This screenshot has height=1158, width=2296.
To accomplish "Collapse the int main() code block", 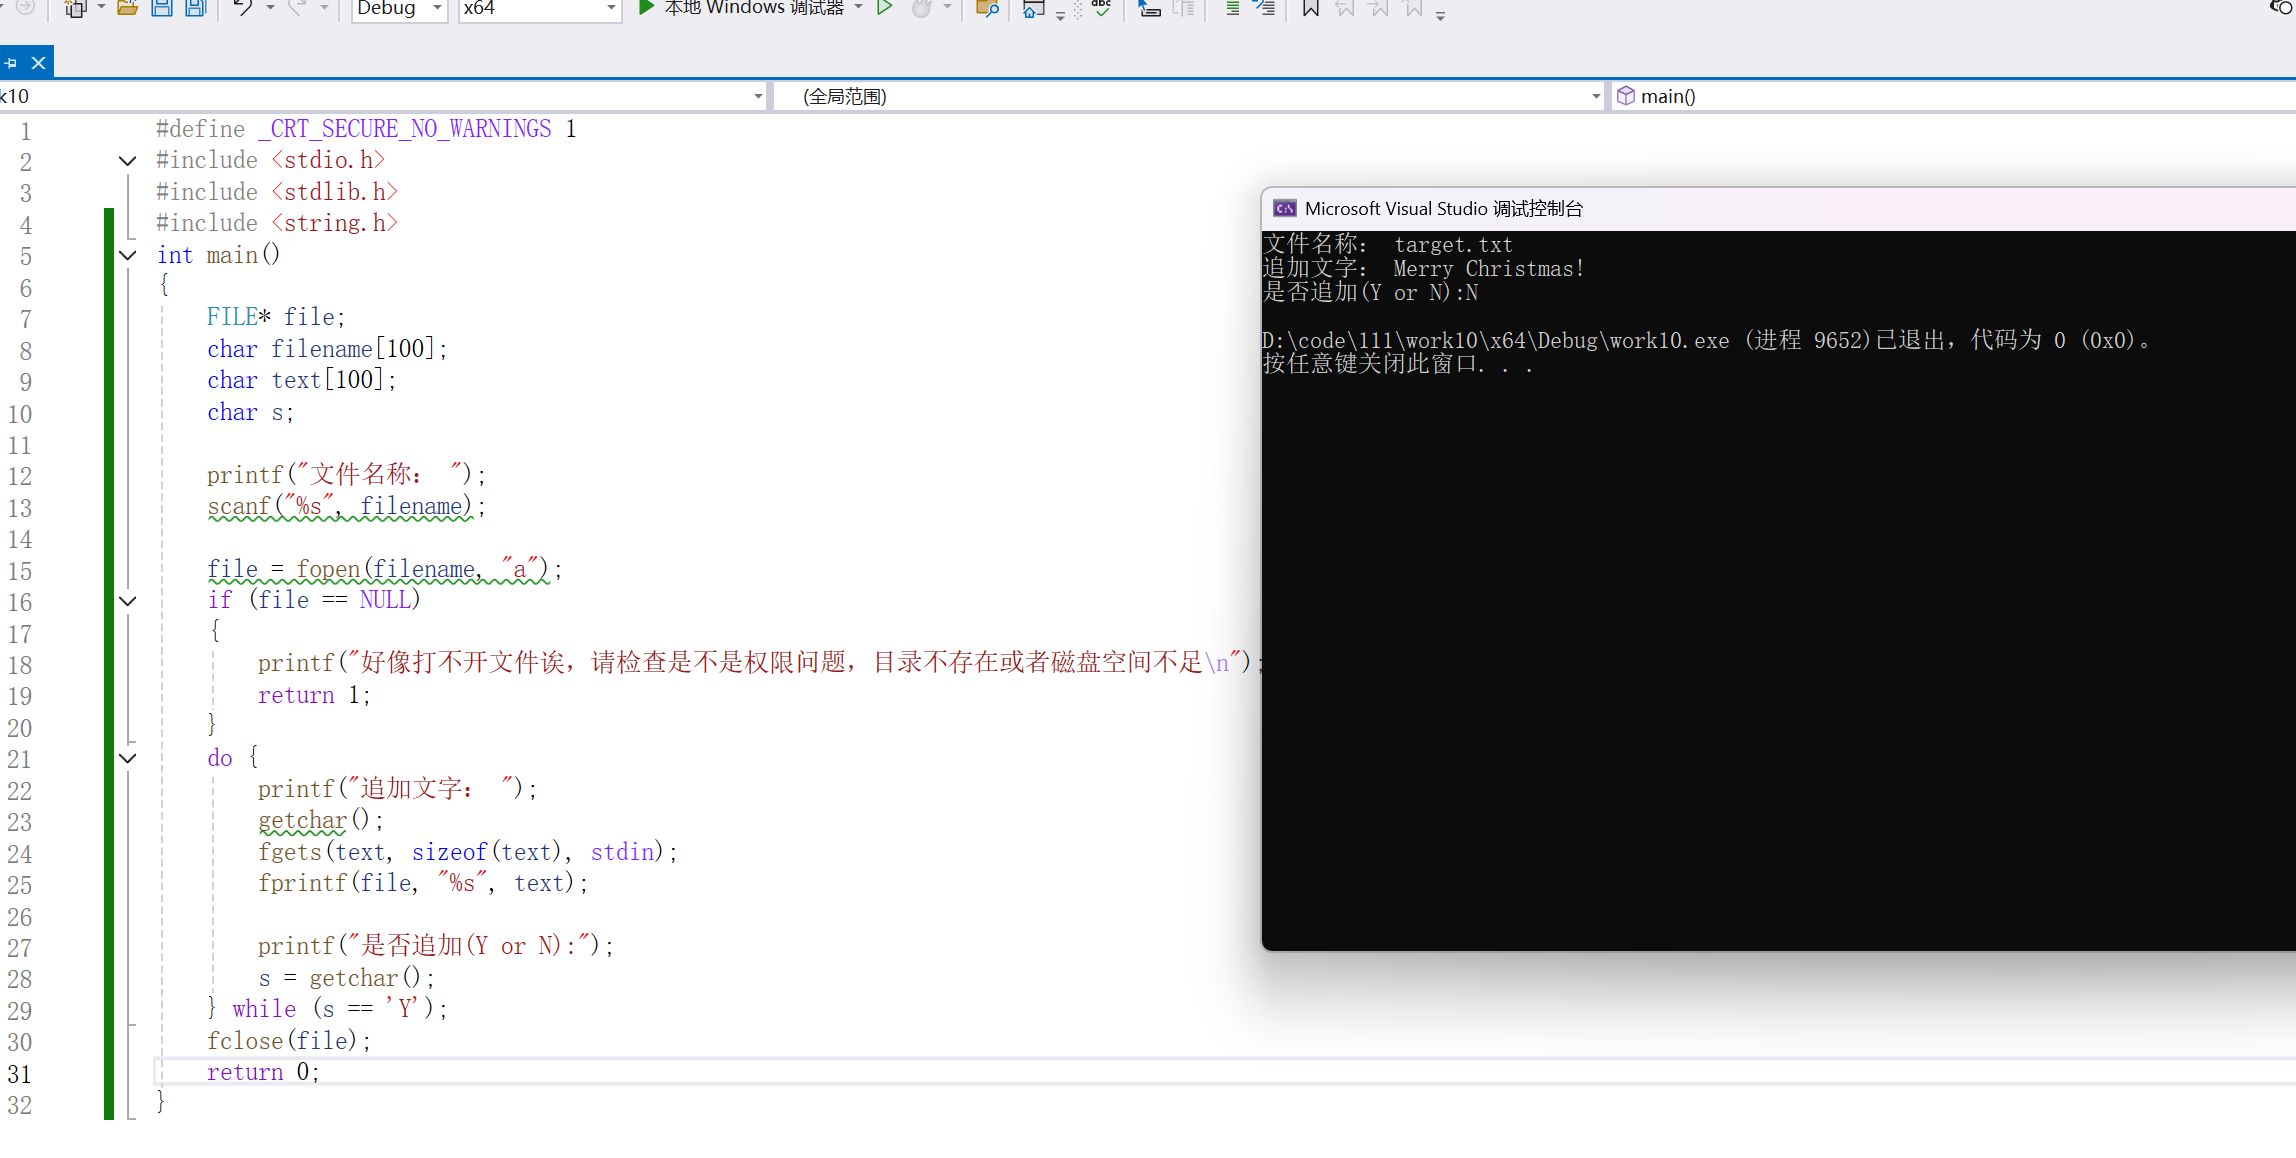I will [128, 255].
